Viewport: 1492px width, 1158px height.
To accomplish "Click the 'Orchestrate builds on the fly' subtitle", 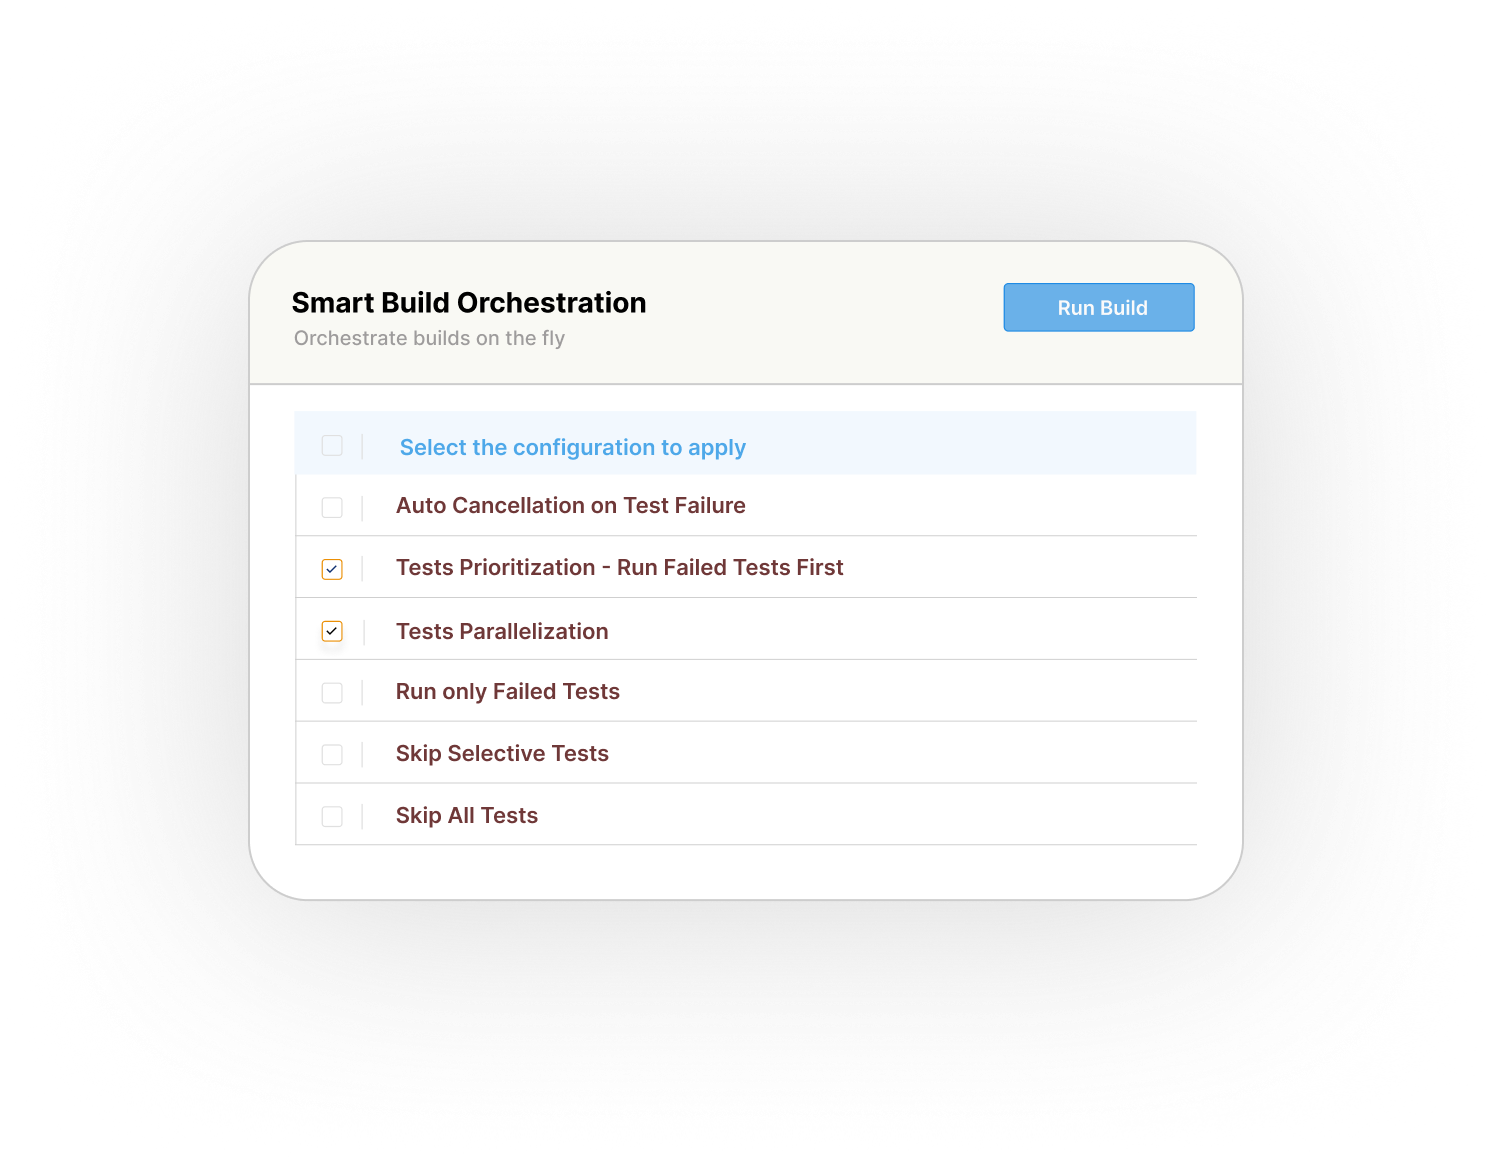I will [429, 338].
